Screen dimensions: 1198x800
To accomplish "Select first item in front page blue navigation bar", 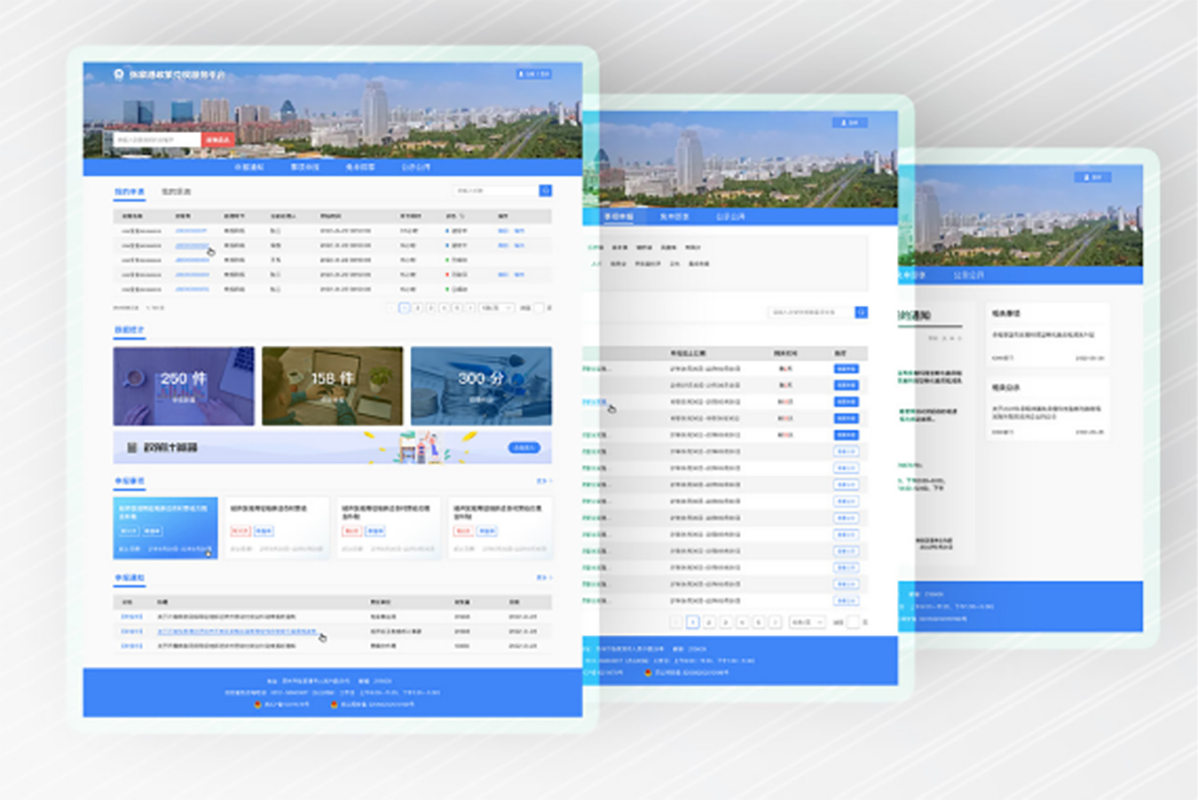I will pos(248,168).
